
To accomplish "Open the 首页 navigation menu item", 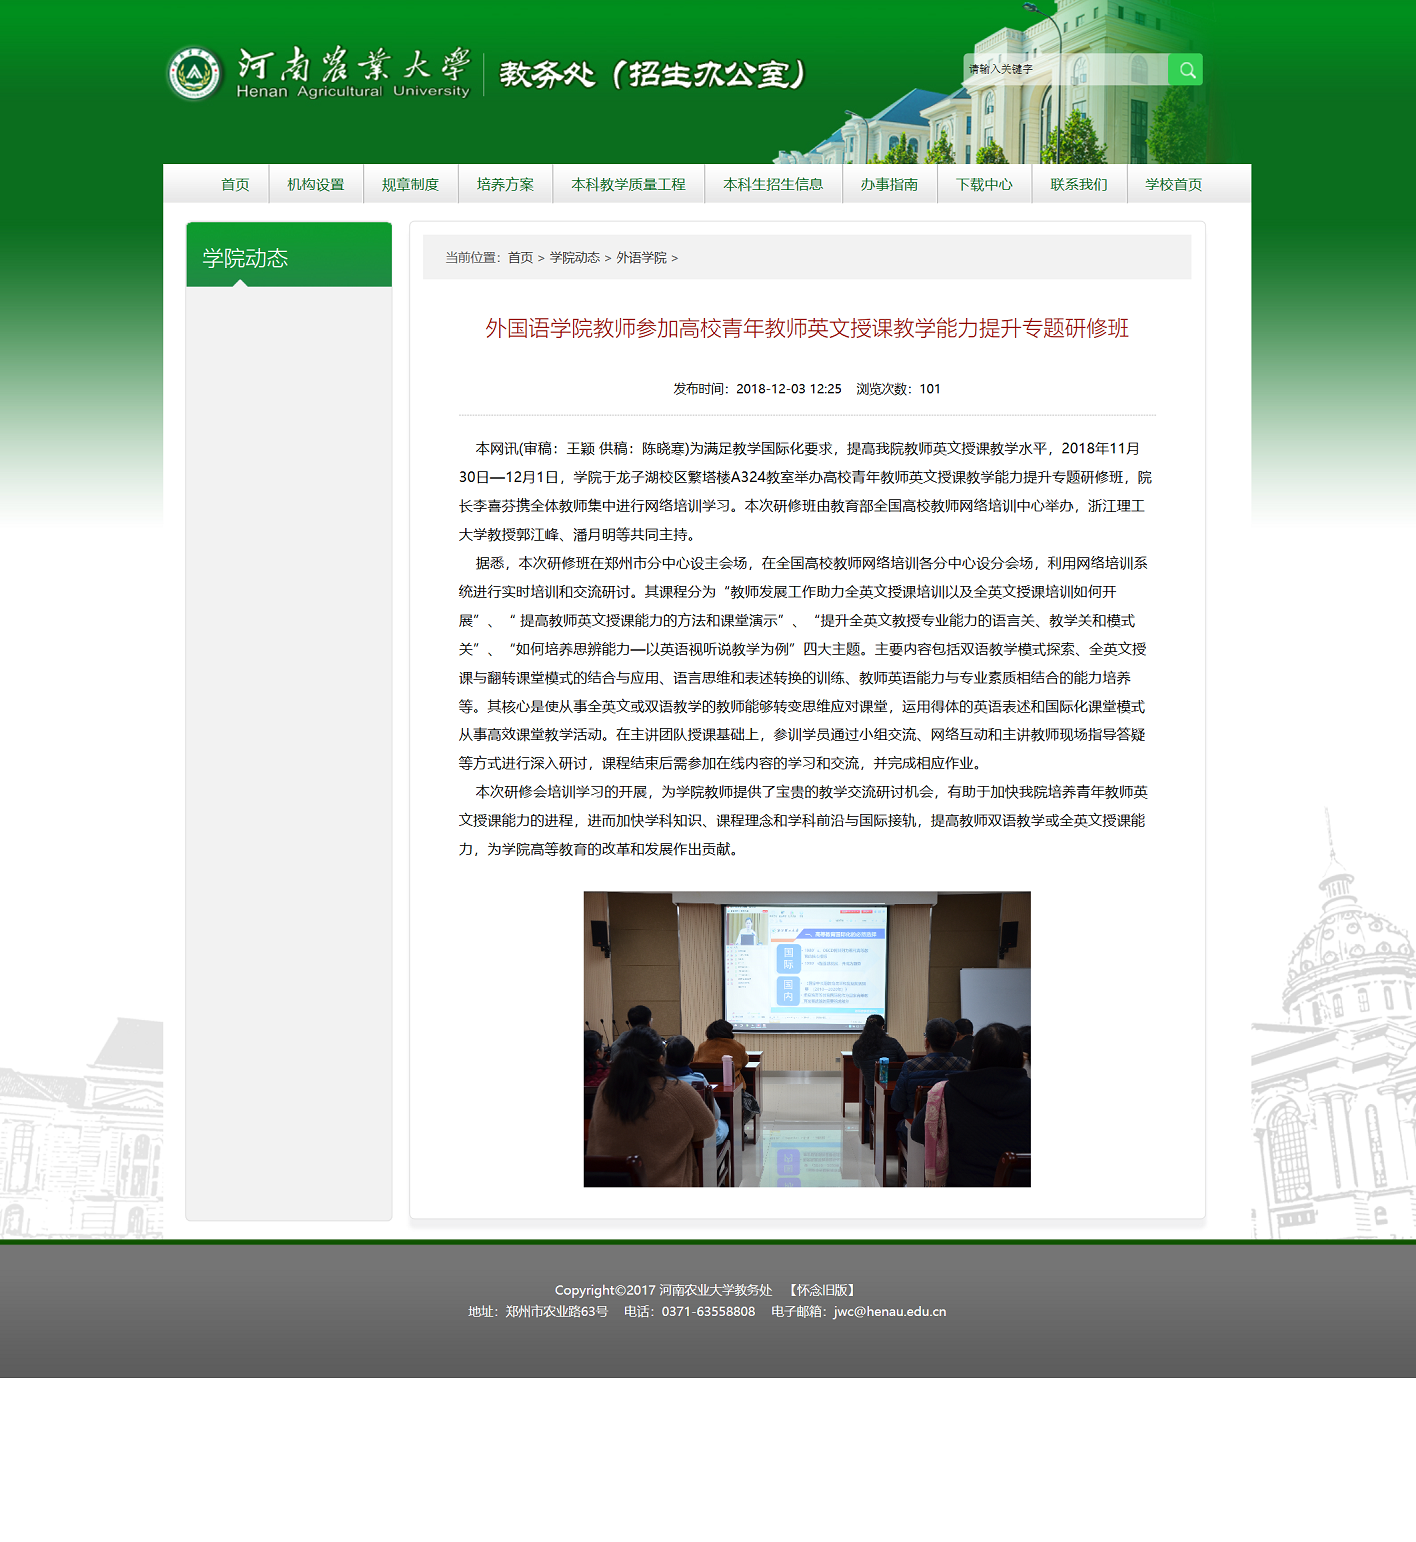I will [235, 185].
